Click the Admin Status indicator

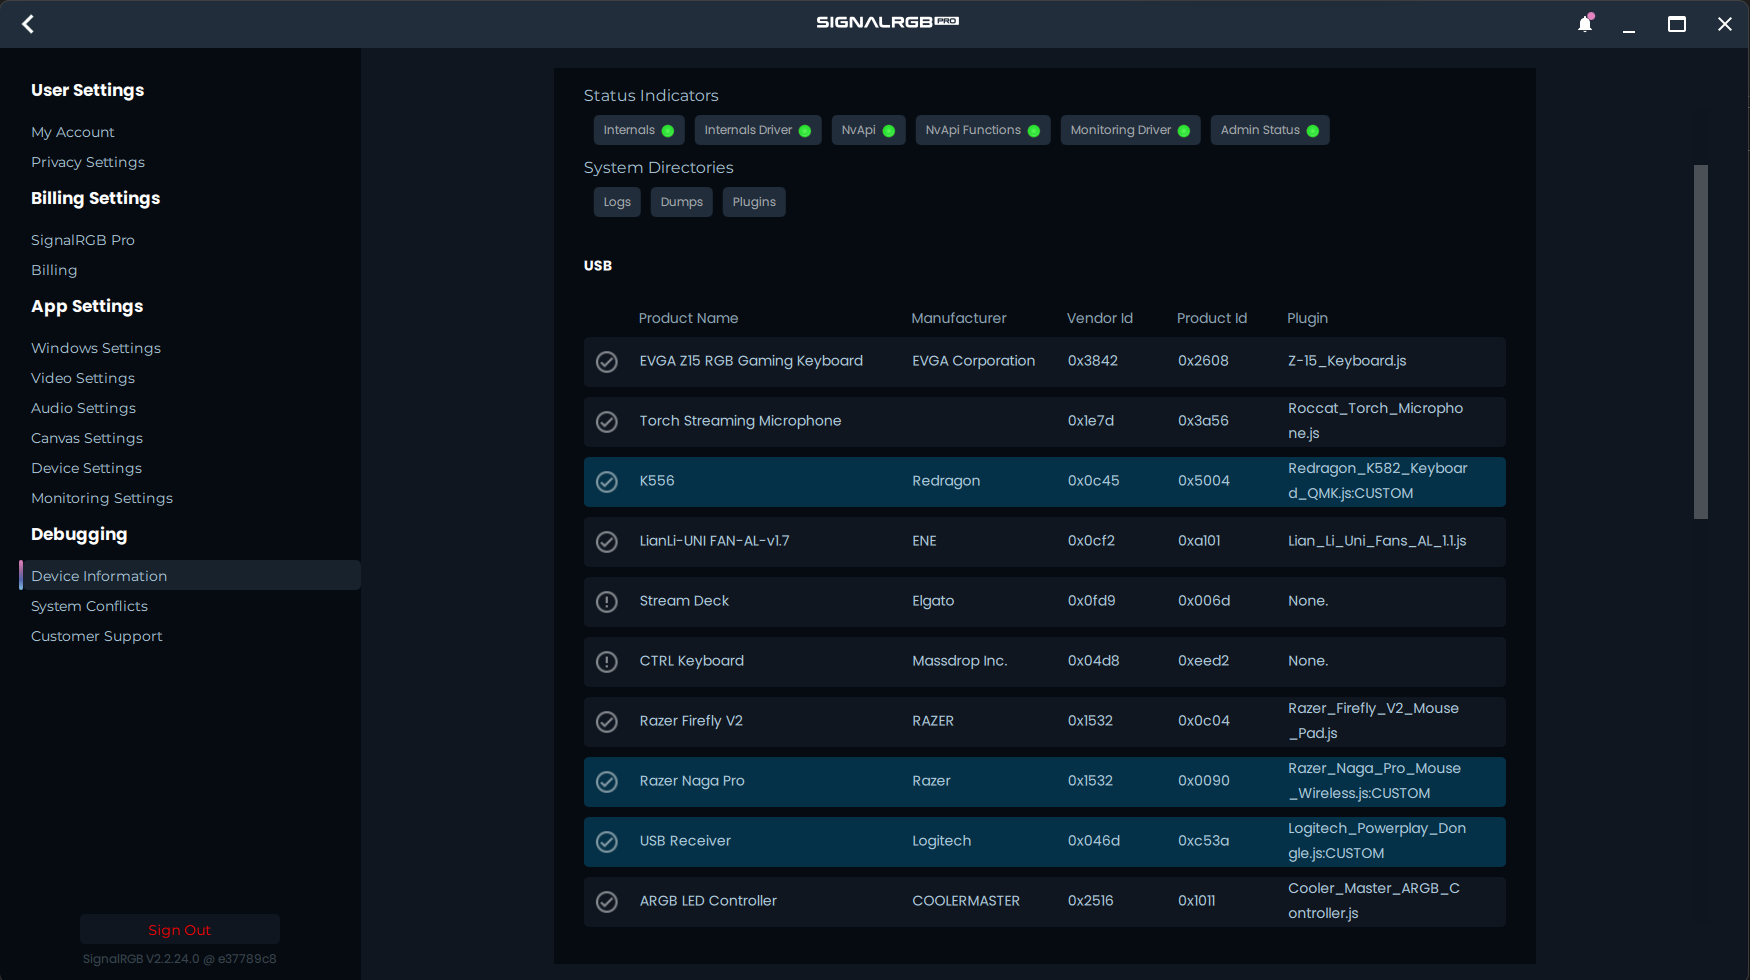click(x=1269, y=130)
